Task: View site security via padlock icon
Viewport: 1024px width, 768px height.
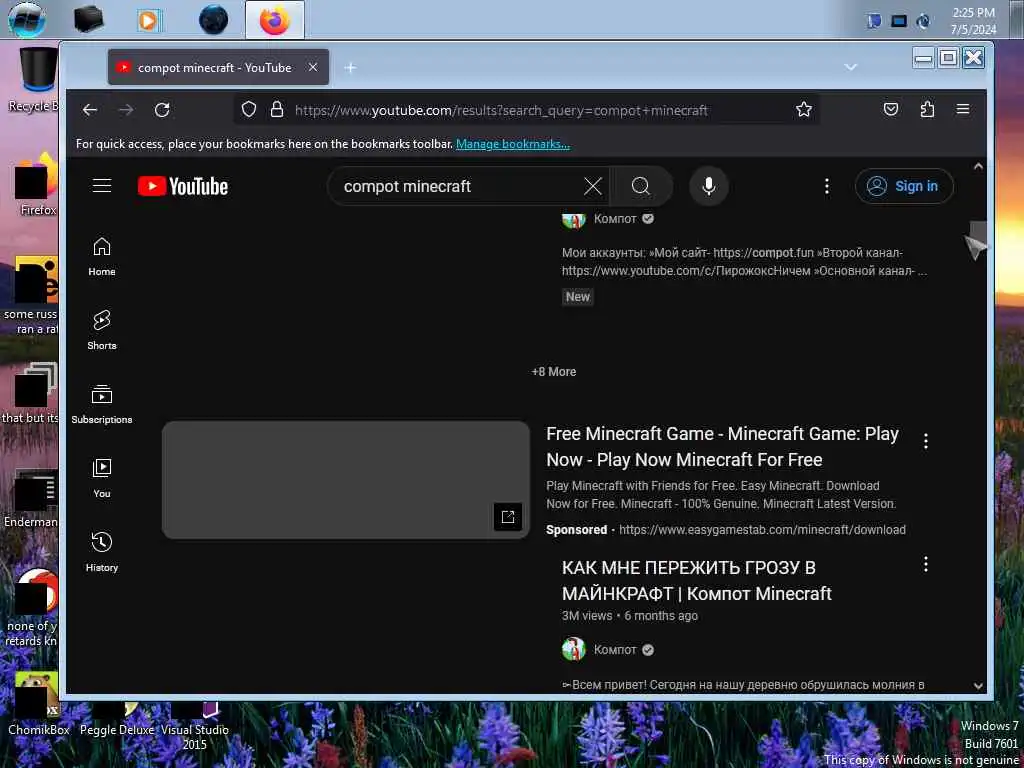Action: [x=277, y=110]
